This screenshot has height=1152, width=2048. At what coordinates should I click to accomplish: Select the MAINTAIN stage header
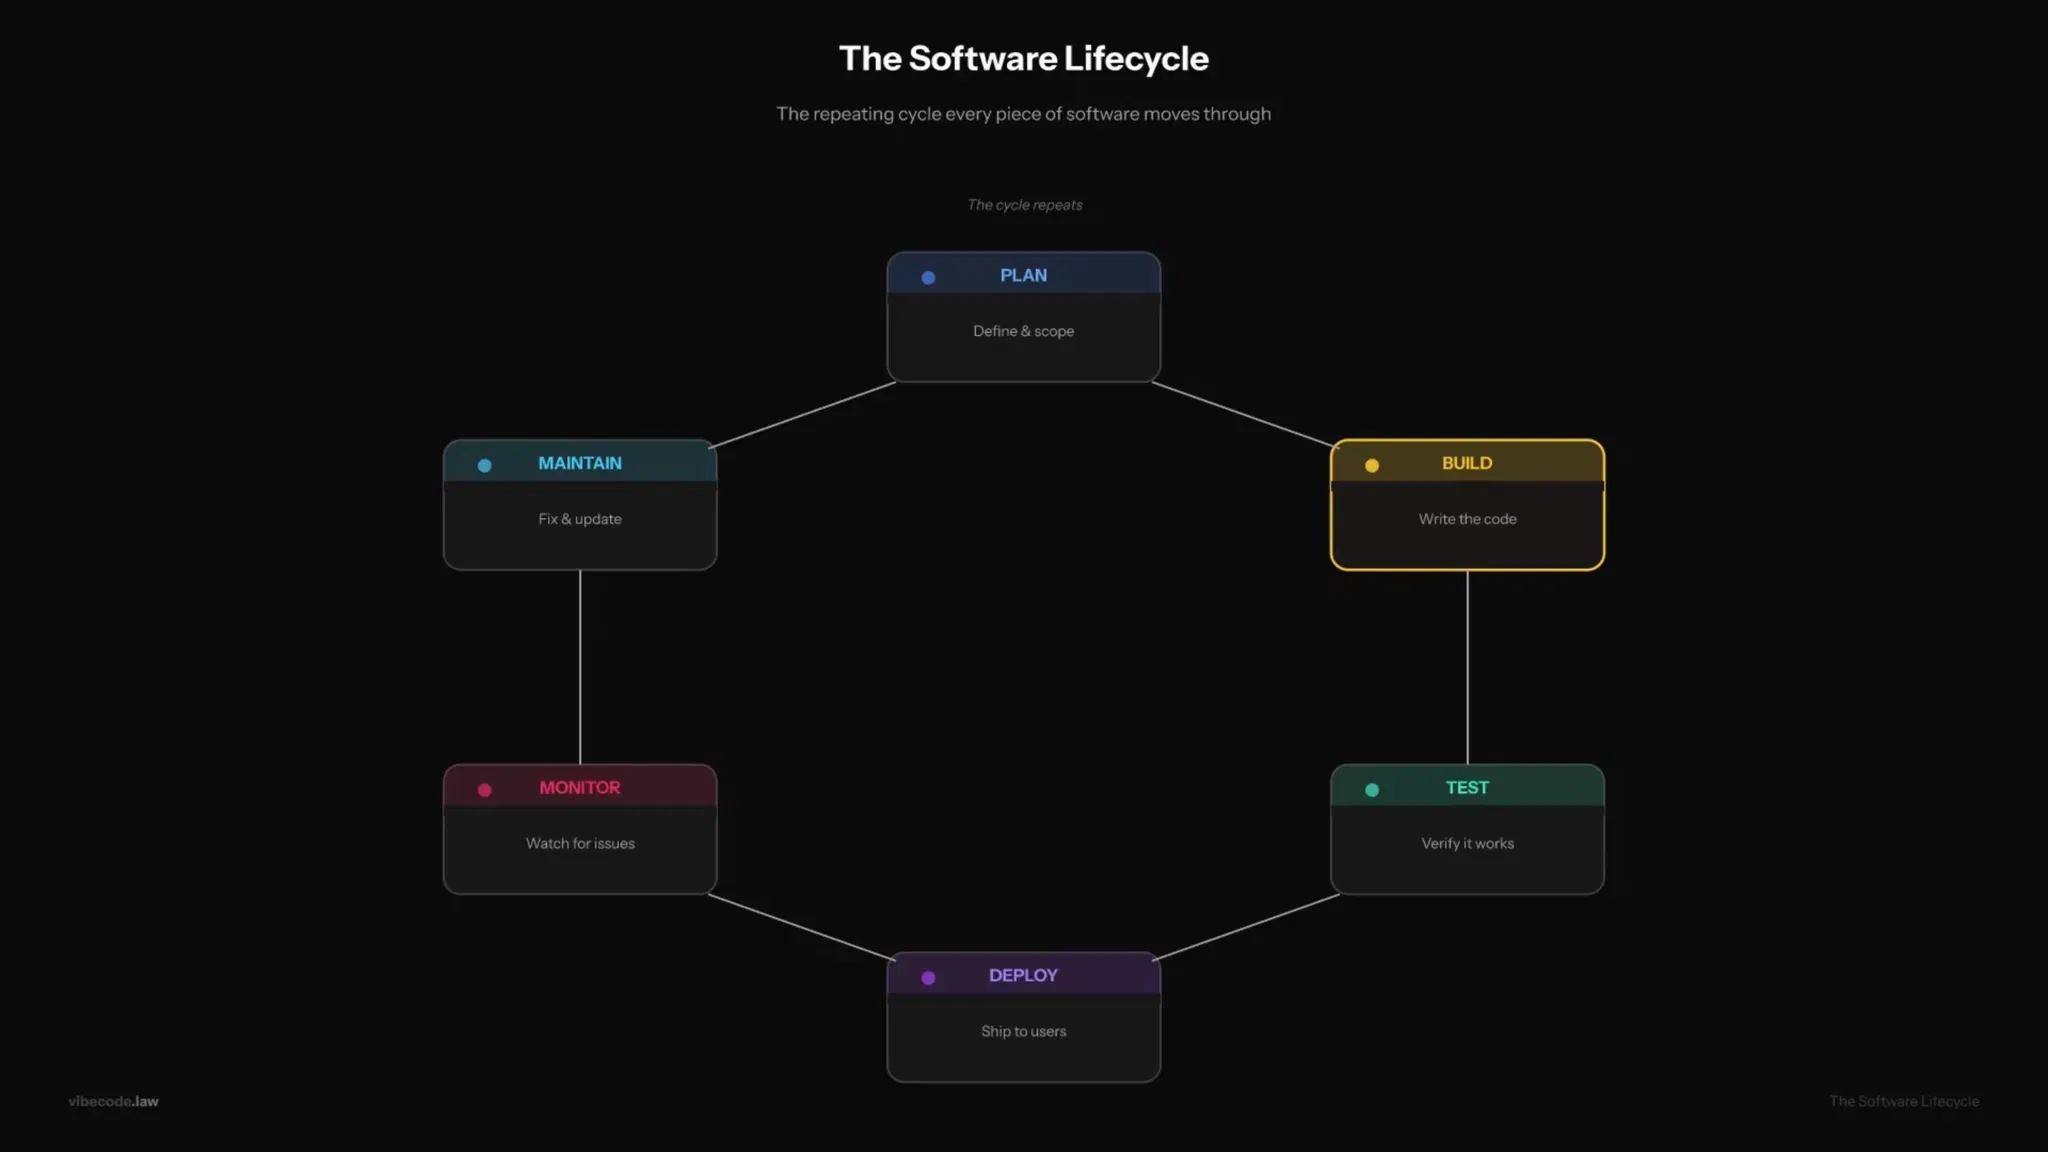(579, 463)
